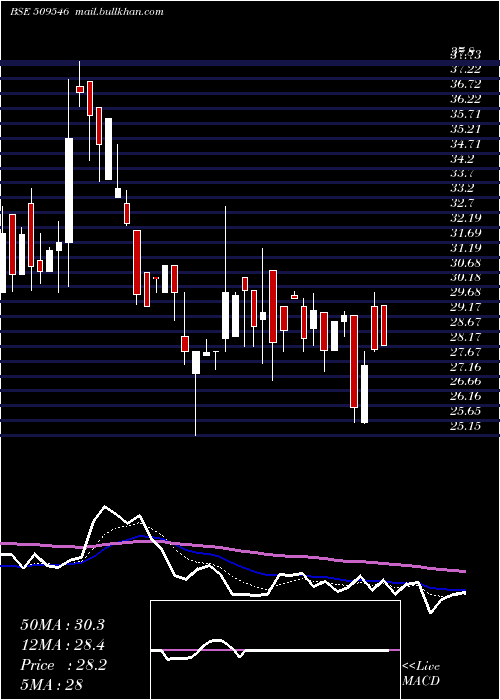Screen dimensions: 500x700
Task: Click inside the MACD inset chart box
Action: 275,650
